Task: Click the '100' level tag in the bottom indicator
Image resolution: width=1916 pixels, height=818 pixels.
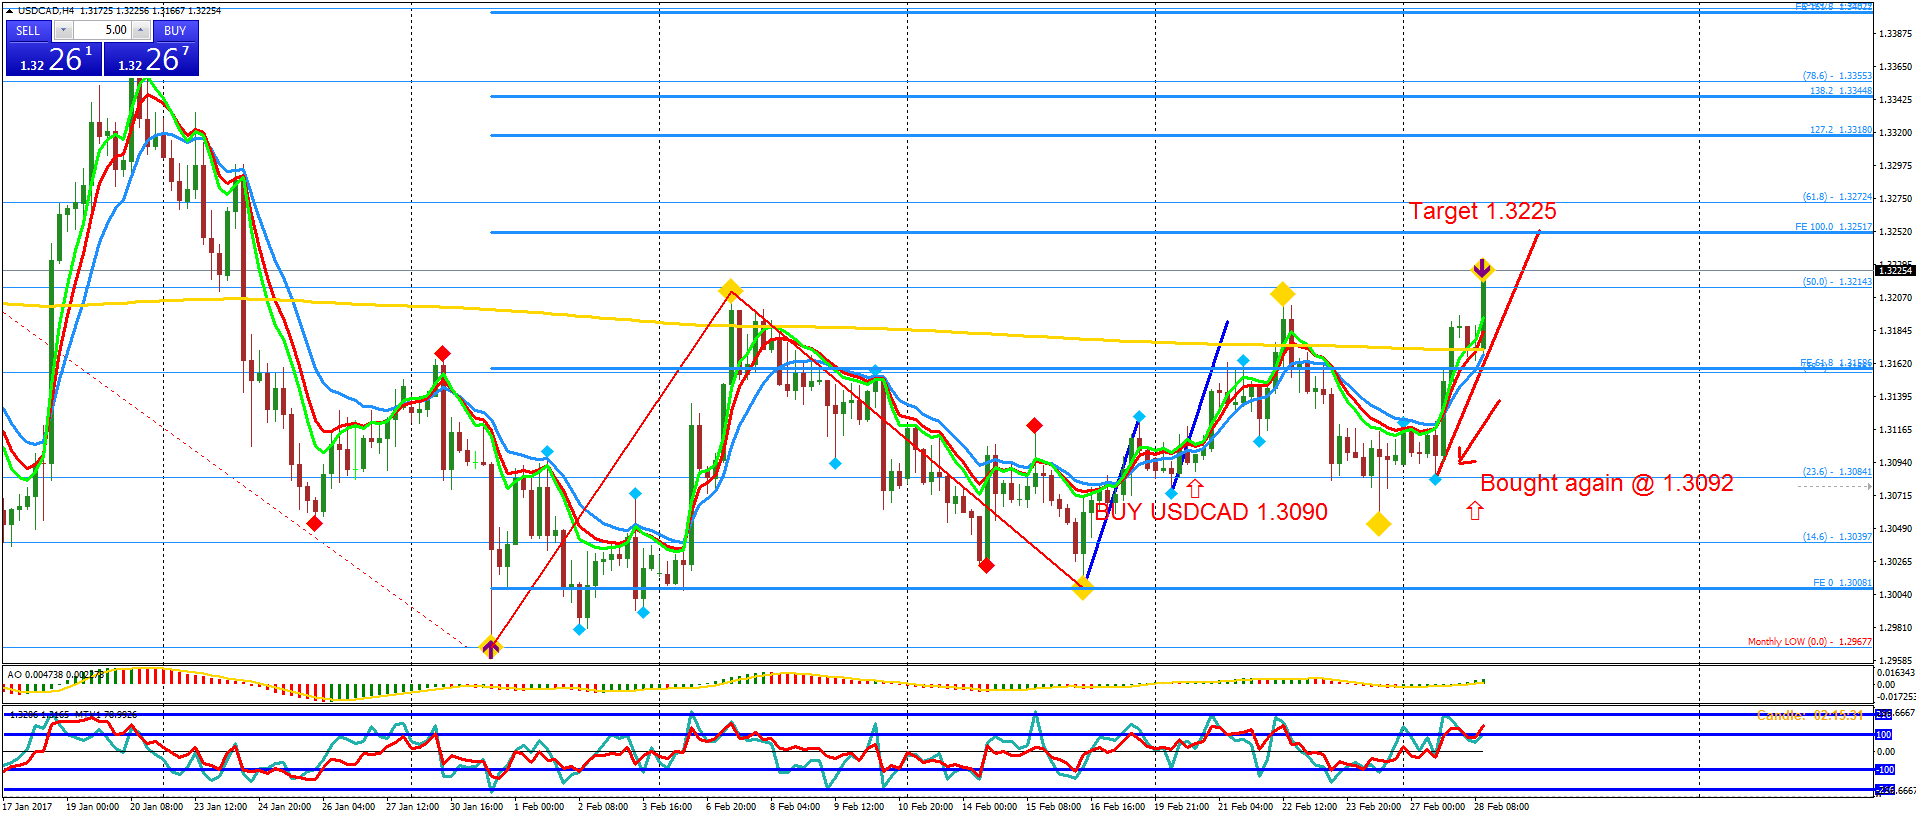Action: [1884, 735]
